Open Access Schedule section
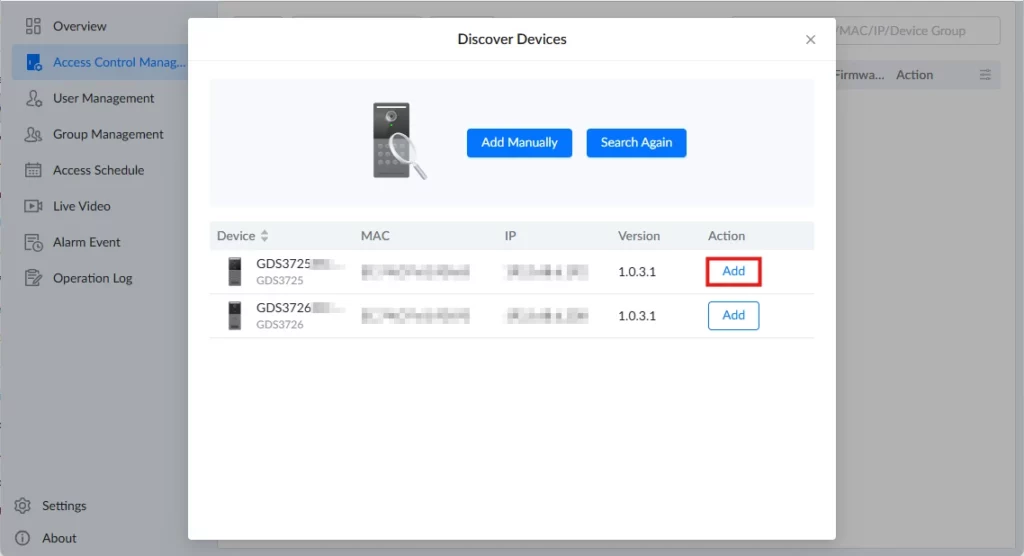Image resolution: width=1024 pixels, height=556 pixels. point(99,170)
